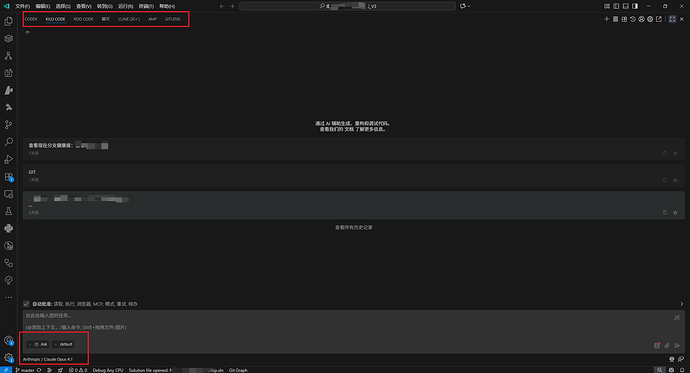Open the Testing flask icon
Viewport: 690px width, 373px height.
(x=8, y=211)
